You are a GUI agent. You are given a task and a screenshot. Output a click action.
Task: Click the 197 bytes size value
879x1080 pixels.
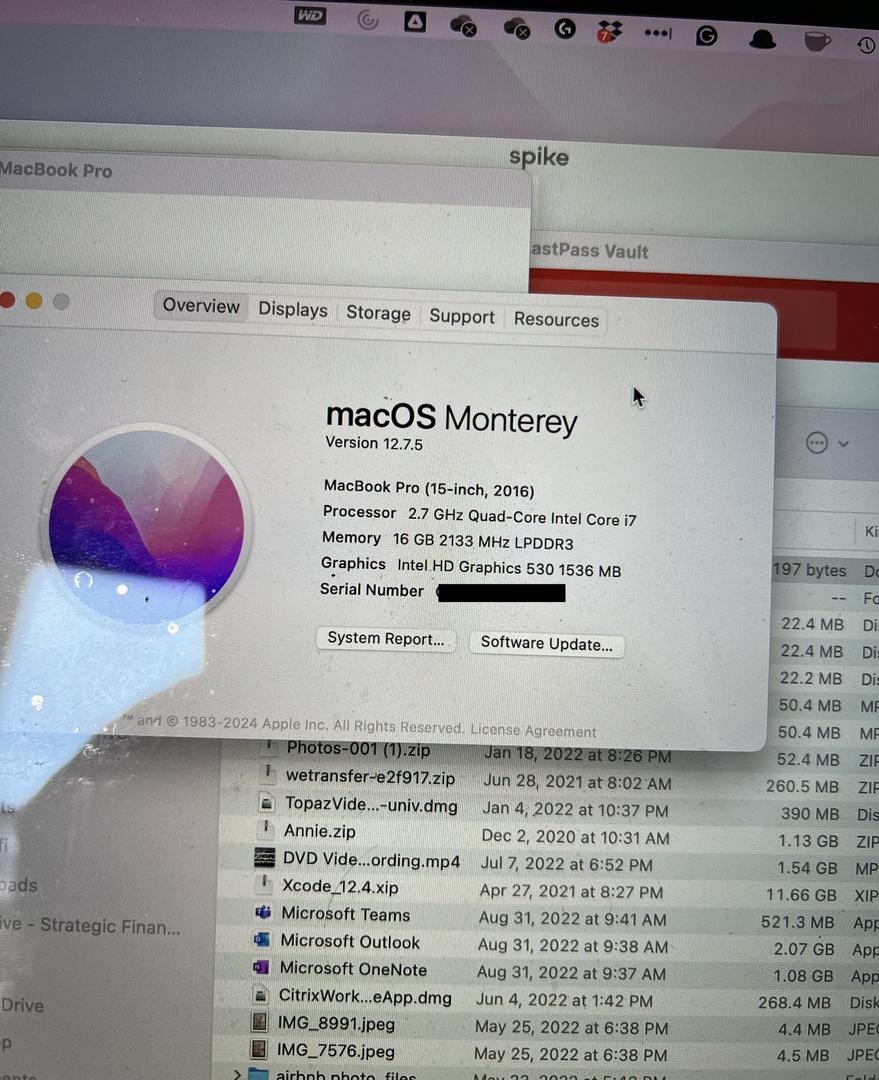click(809, 570)
